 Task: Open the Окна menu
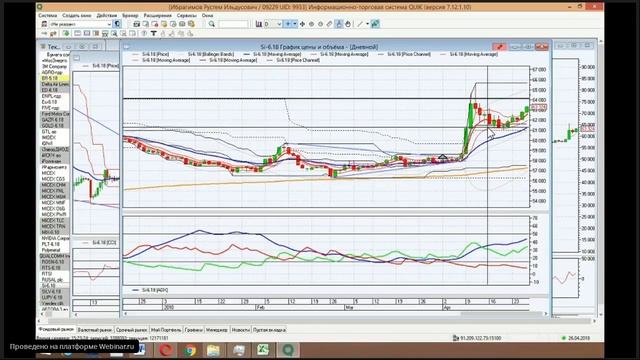pyautogui.click(x=207, y=16)
